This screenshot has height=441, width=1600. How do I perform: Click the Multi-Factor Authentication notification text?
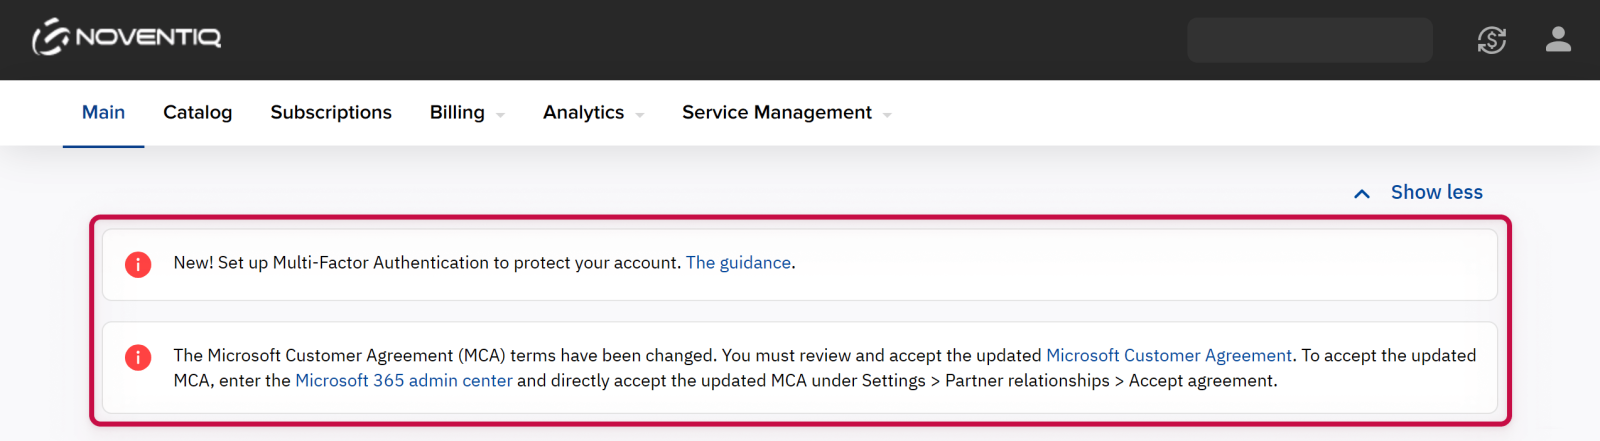click(x=428, y=263)
